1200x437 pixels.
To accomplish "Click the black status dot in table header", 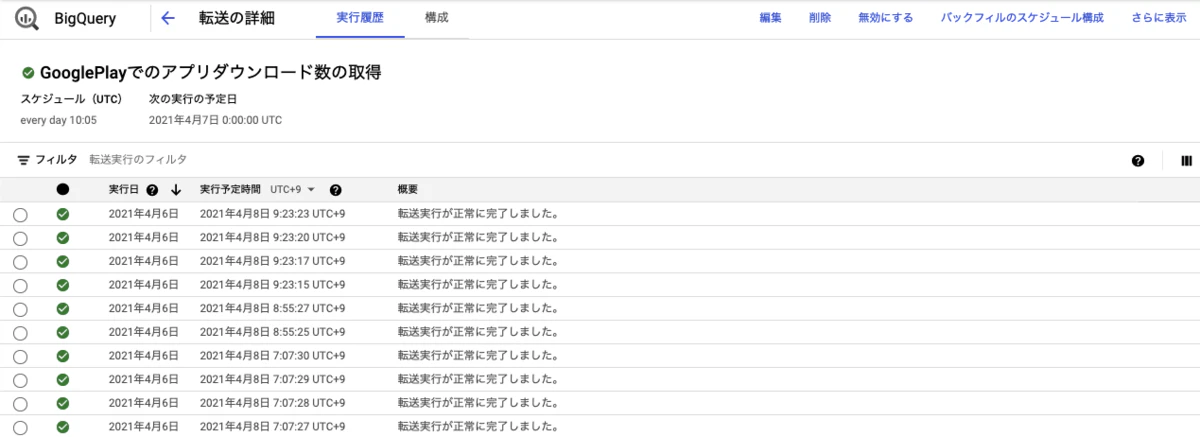I will (63, 190).
